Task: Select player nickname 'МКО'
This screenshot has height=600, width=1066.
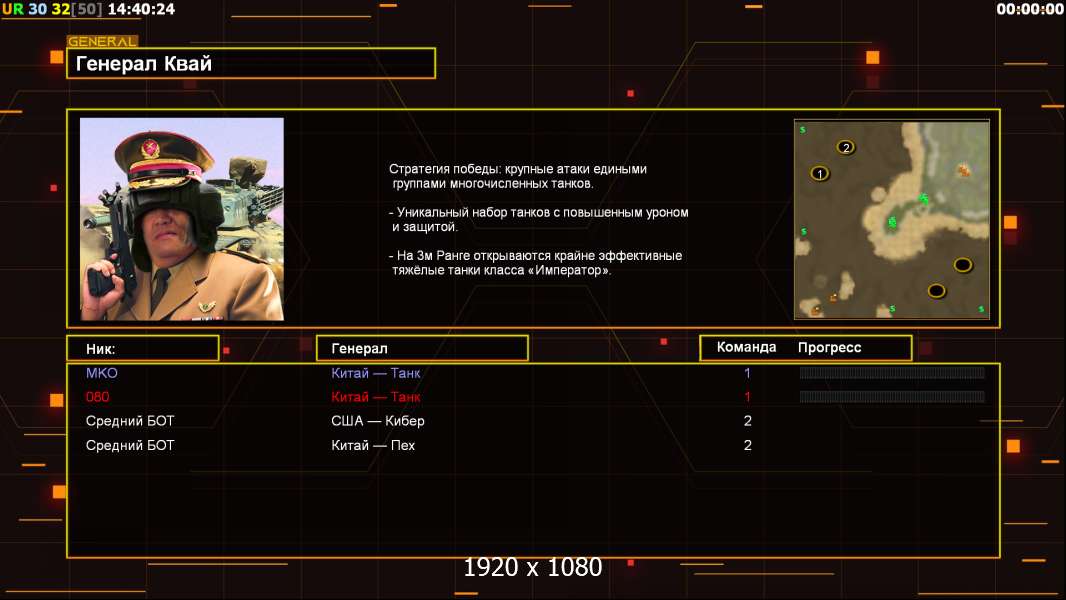Action: 101,373
